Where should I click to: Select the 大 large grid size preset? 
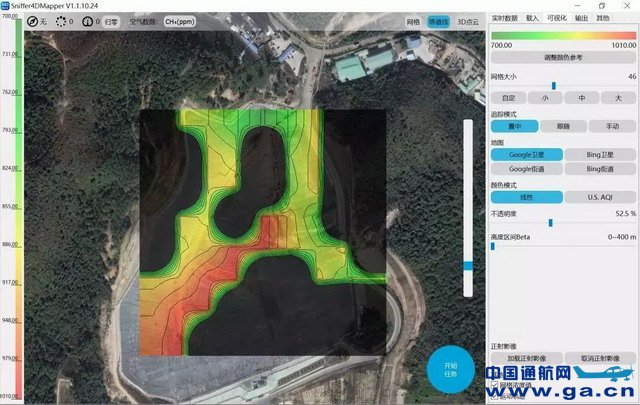tap(618, 98)
